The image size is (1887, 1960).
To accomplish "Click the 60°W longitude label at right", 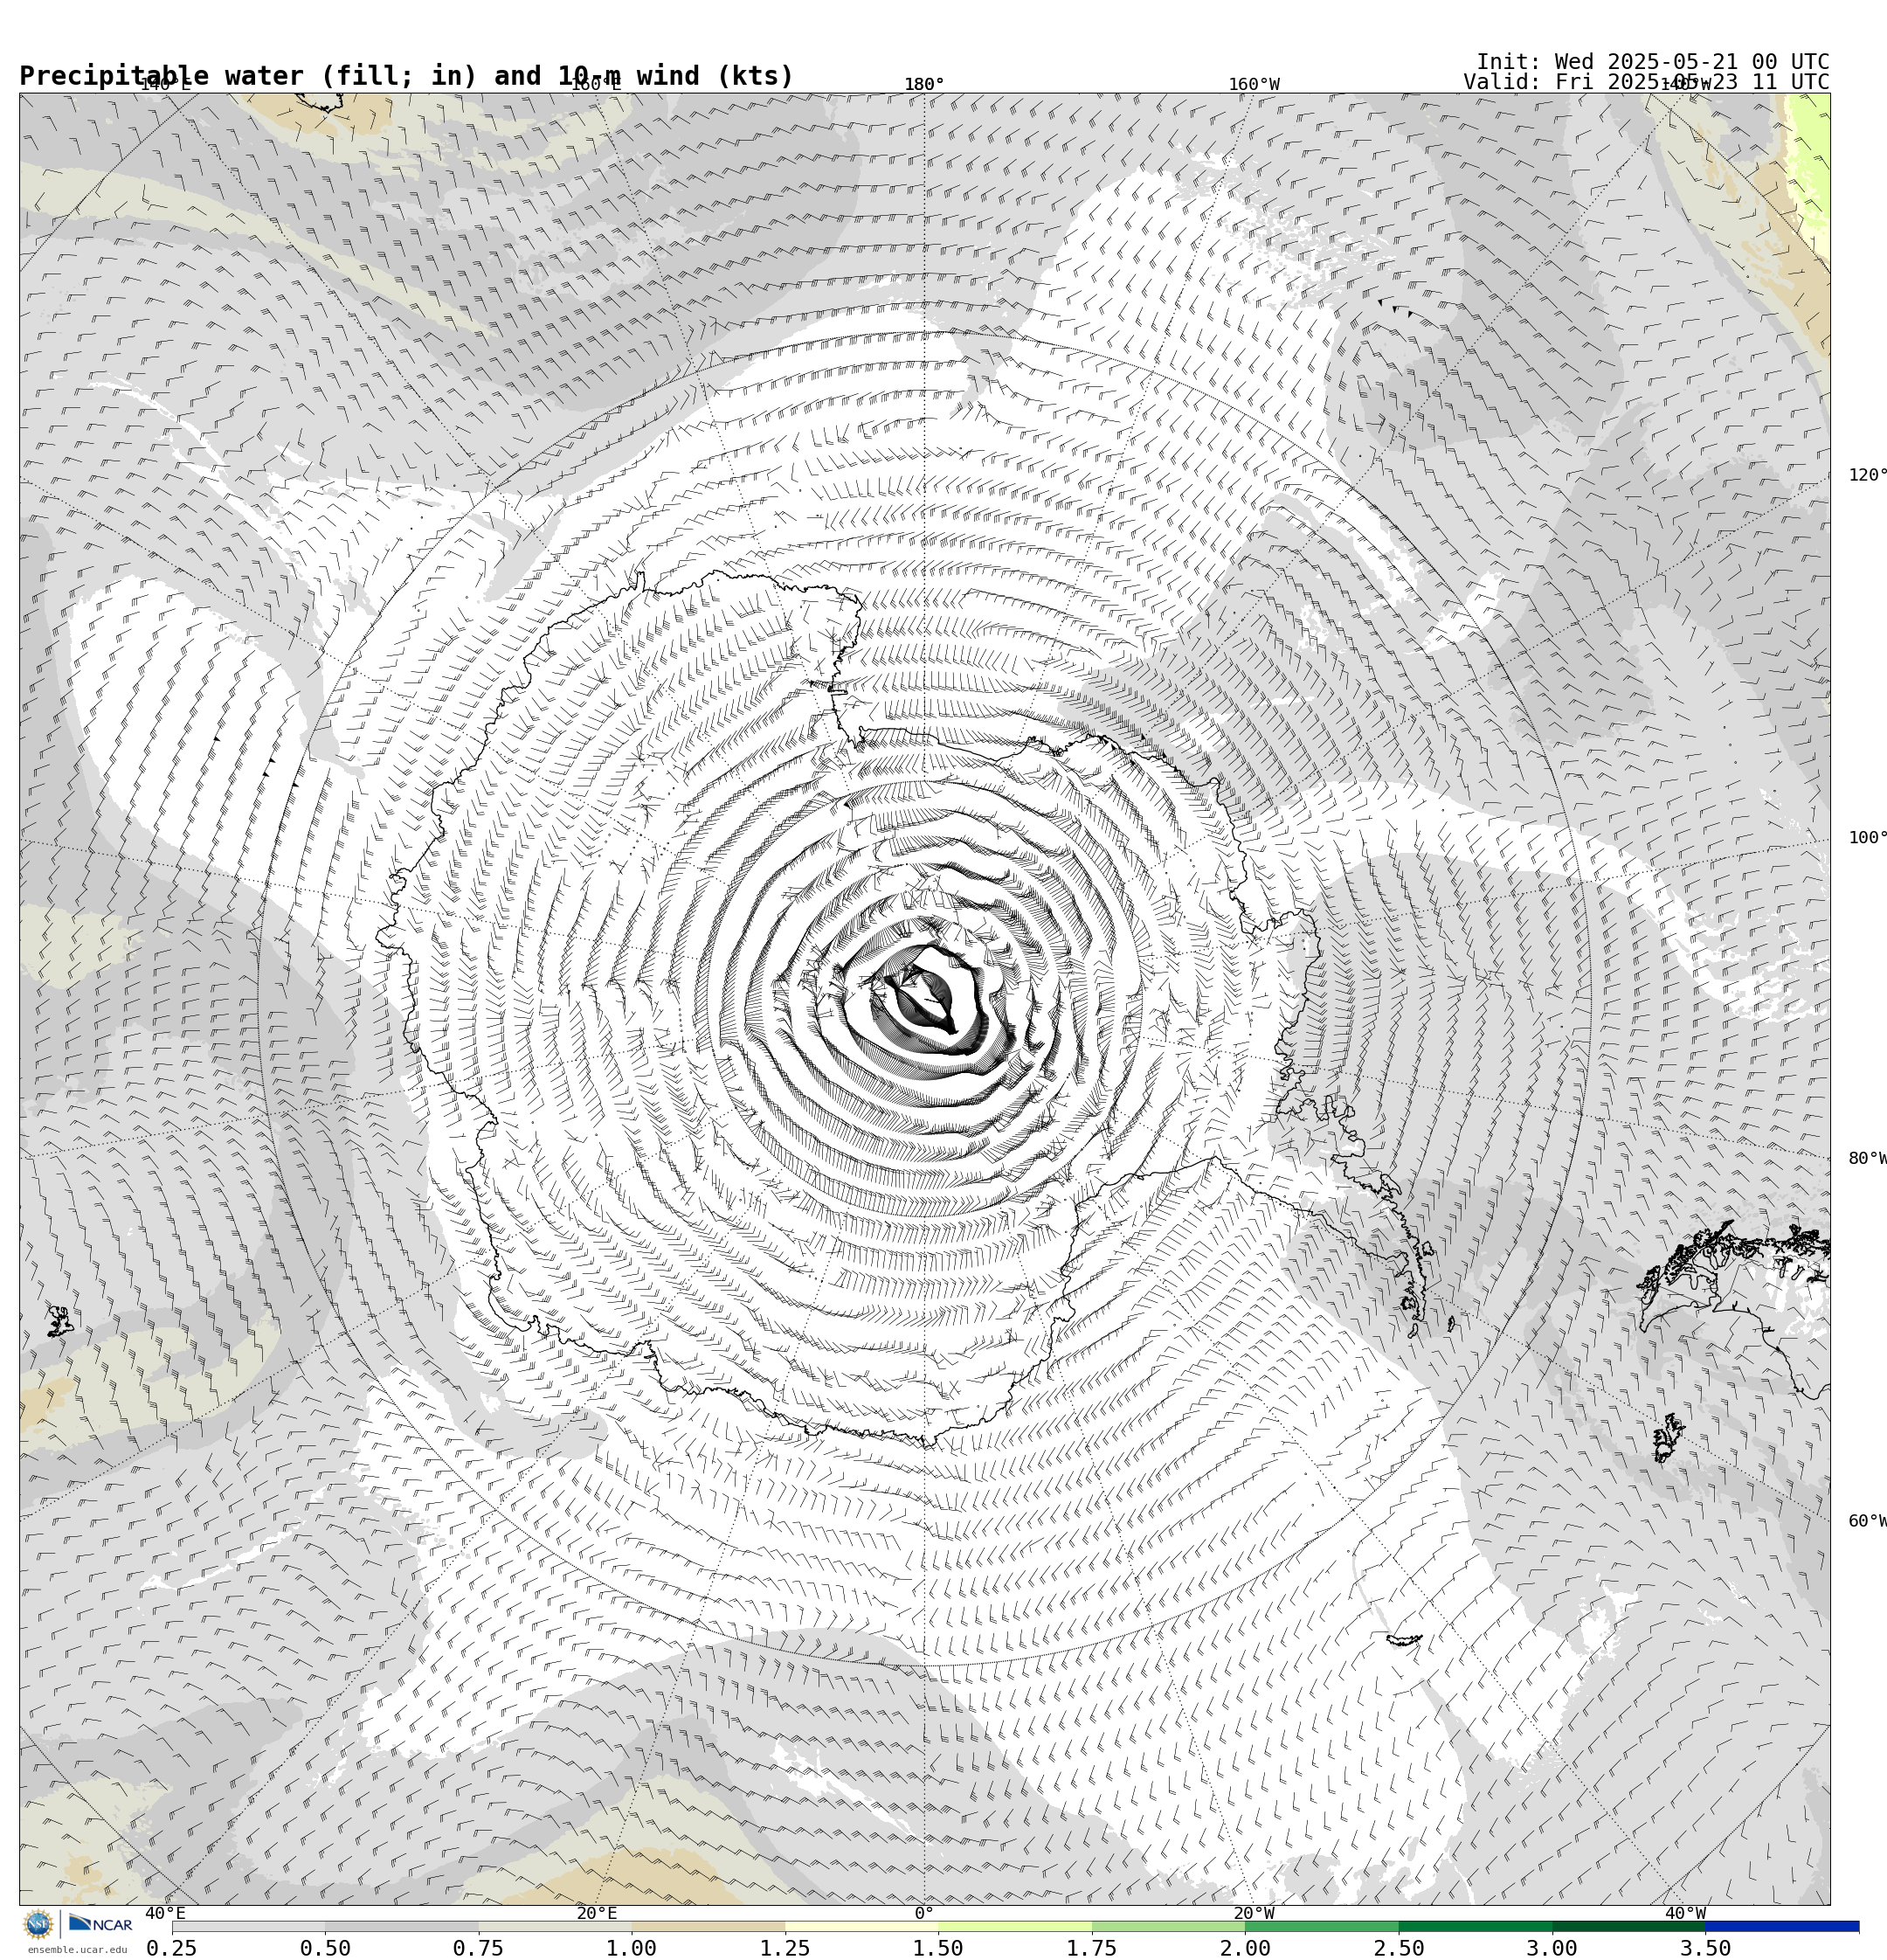I will 1867,1521.
